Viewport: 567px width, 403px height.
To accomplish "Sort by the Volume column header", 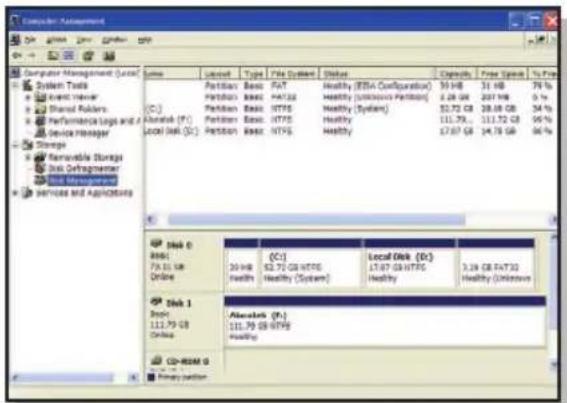I will (x=172, y=73).
